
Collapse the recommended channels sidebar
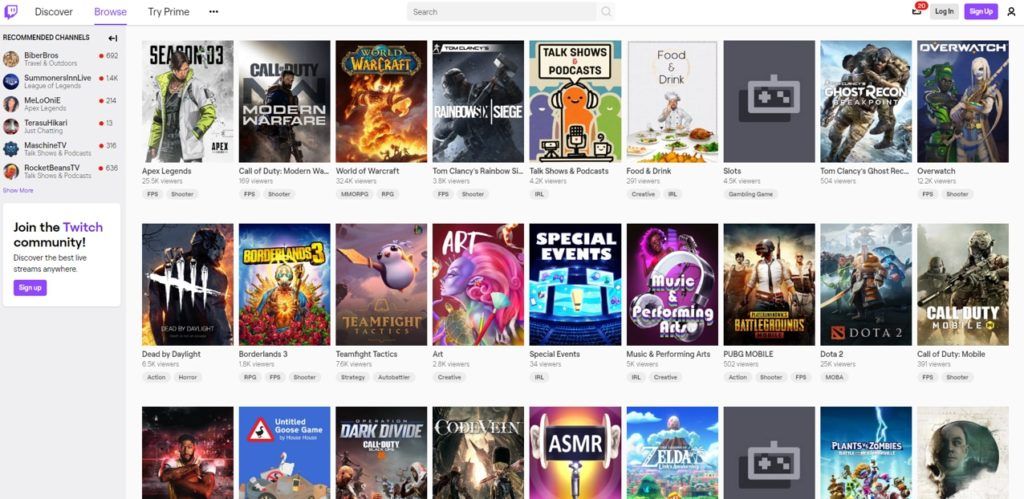point(113,38)
